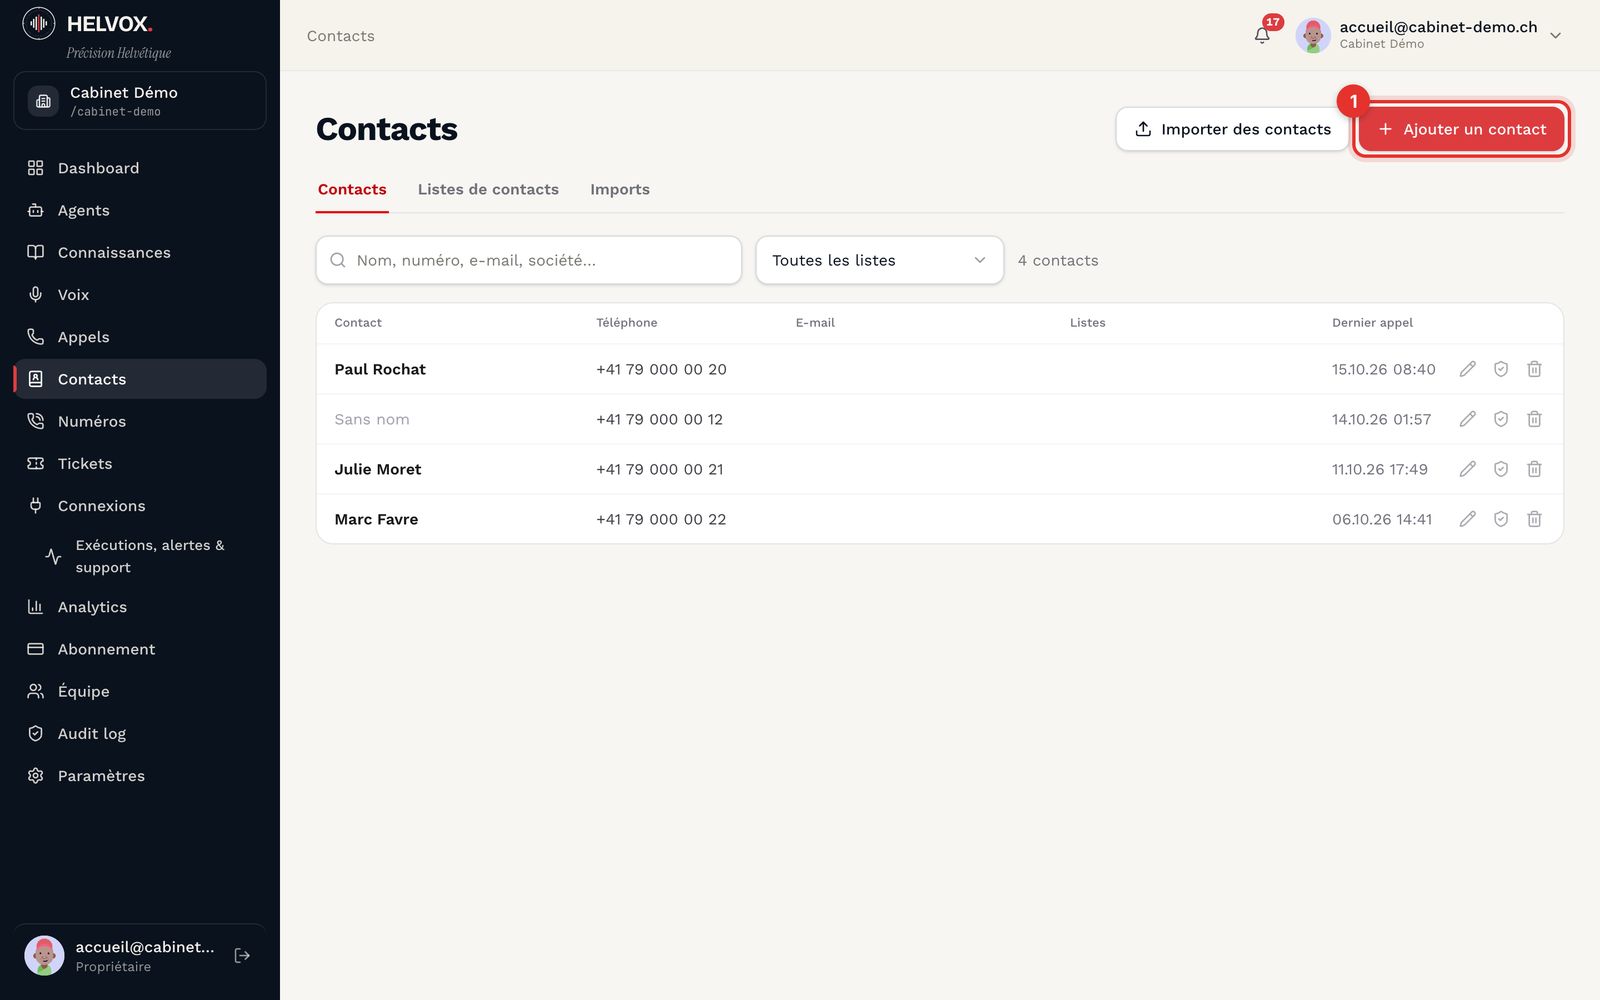Open Connaissances in the sidebar

(140, 252)
